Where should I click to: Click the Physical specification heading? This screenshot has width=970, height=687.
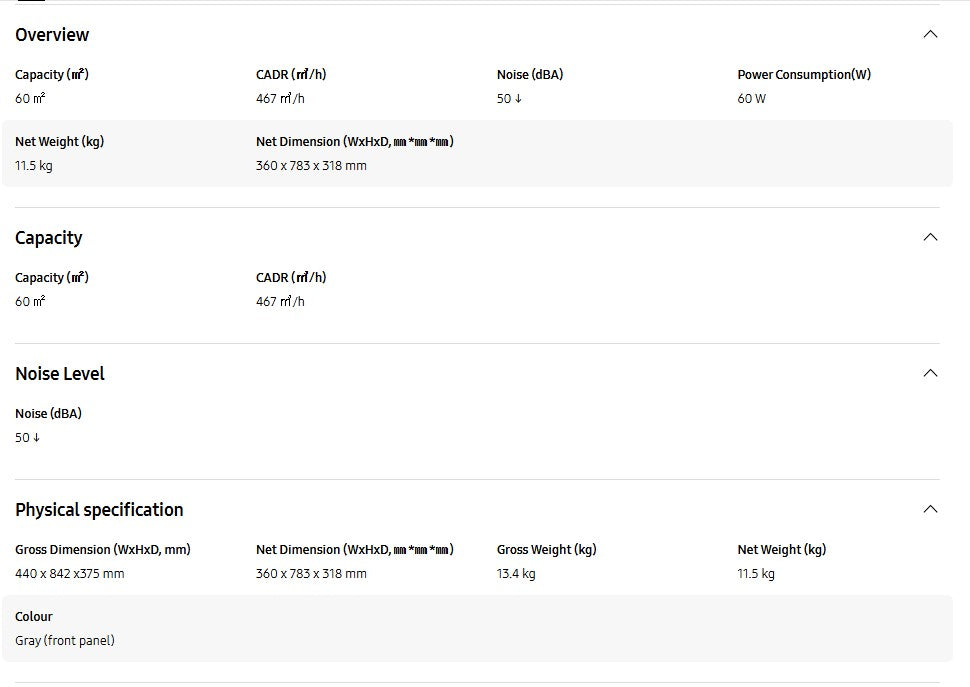pyautogui.click(x=99, y=510)
